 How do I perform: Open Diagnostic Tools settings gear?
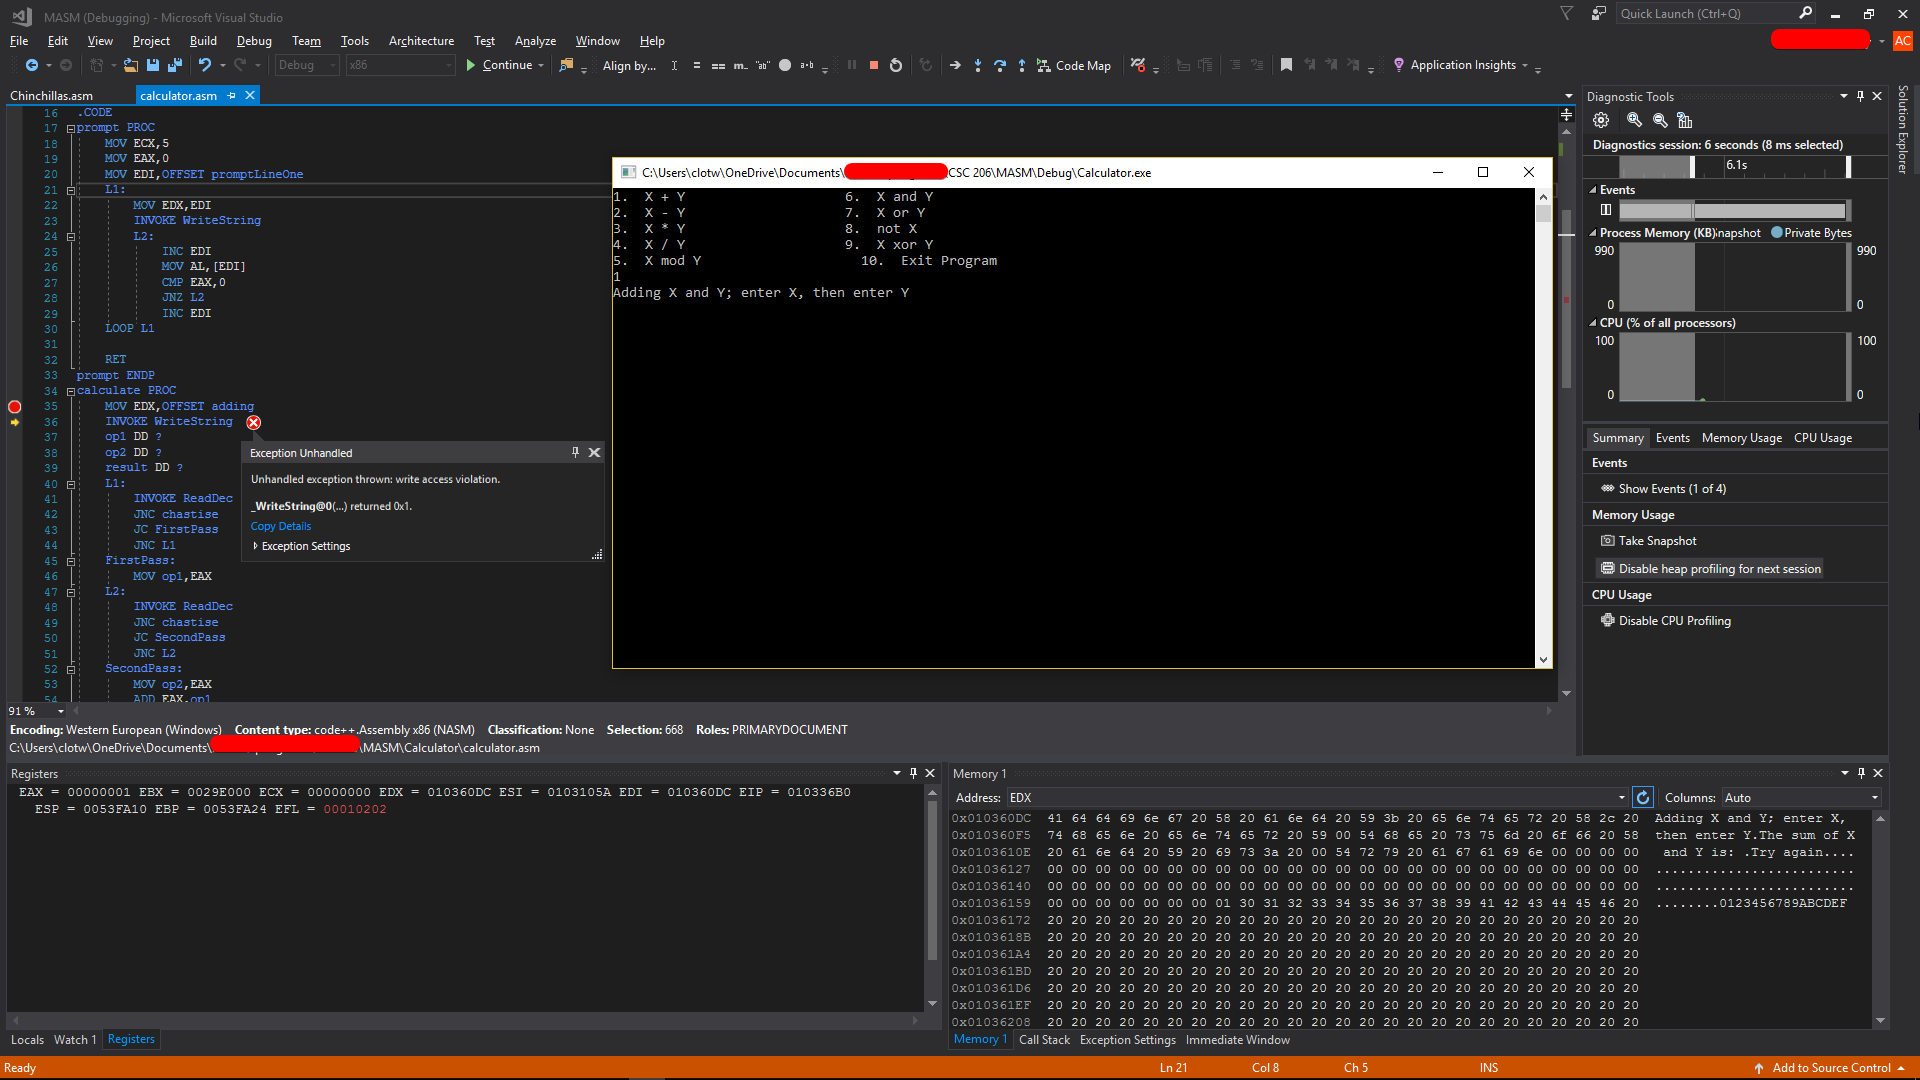(x=1601, y=120)
